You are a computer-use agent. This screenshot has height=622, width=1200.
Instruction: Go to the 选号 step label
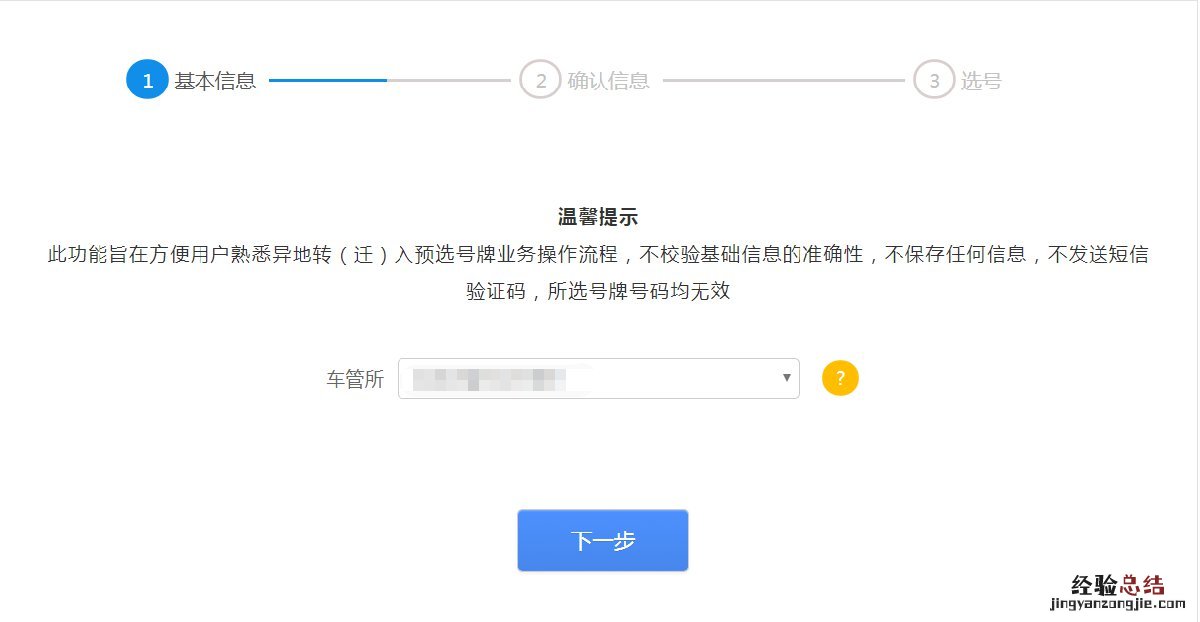tap(981, 81)
